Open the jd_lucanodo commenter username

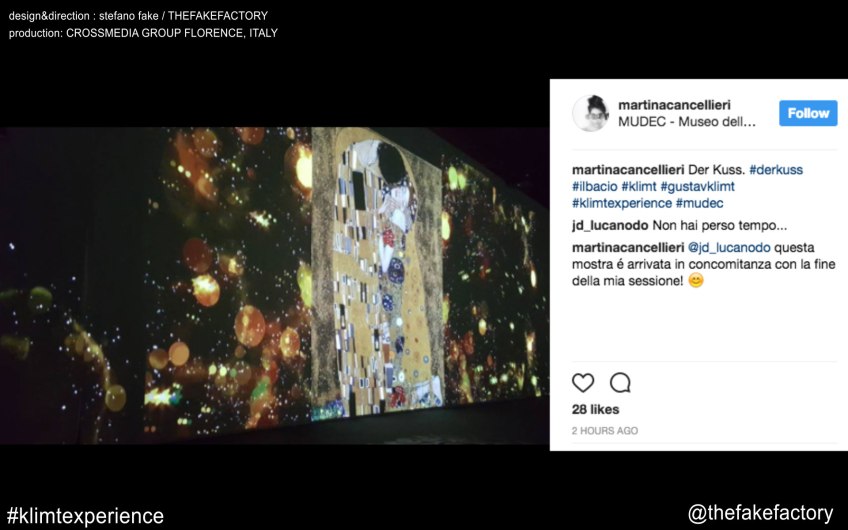click(x=610, y=226)
